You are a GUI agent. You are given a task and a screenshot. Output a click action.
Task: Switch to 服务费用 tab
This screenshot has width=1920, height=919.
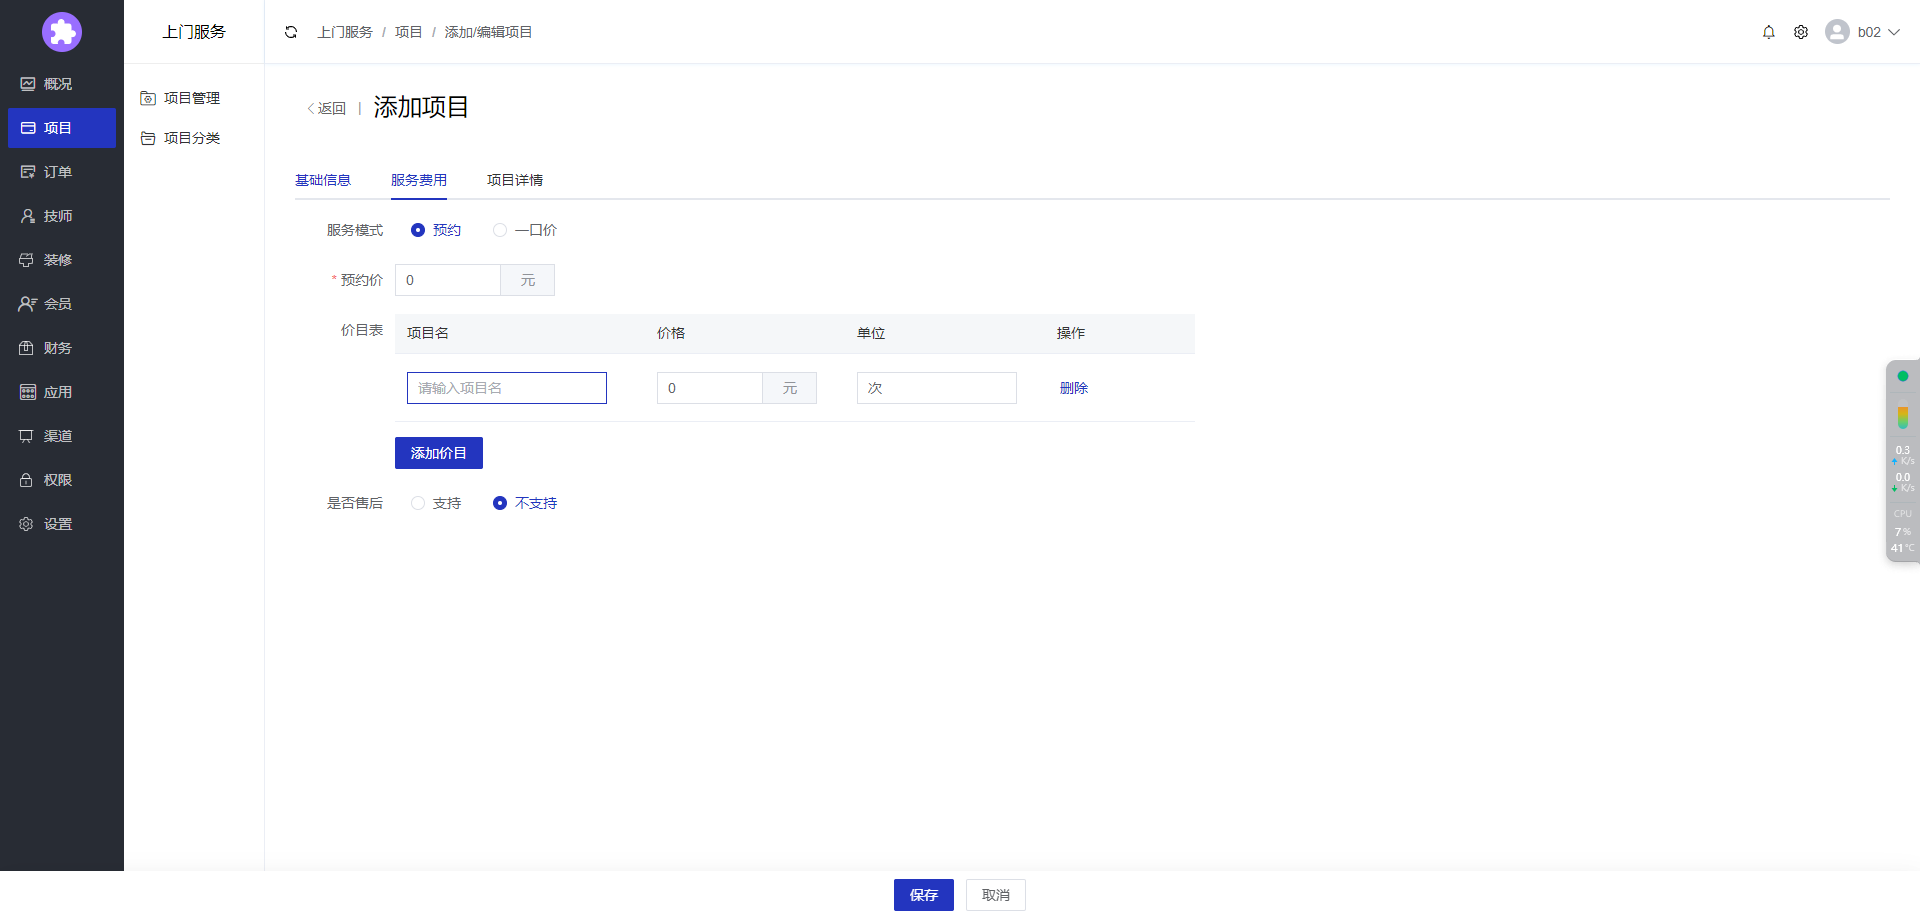point(419,180)
